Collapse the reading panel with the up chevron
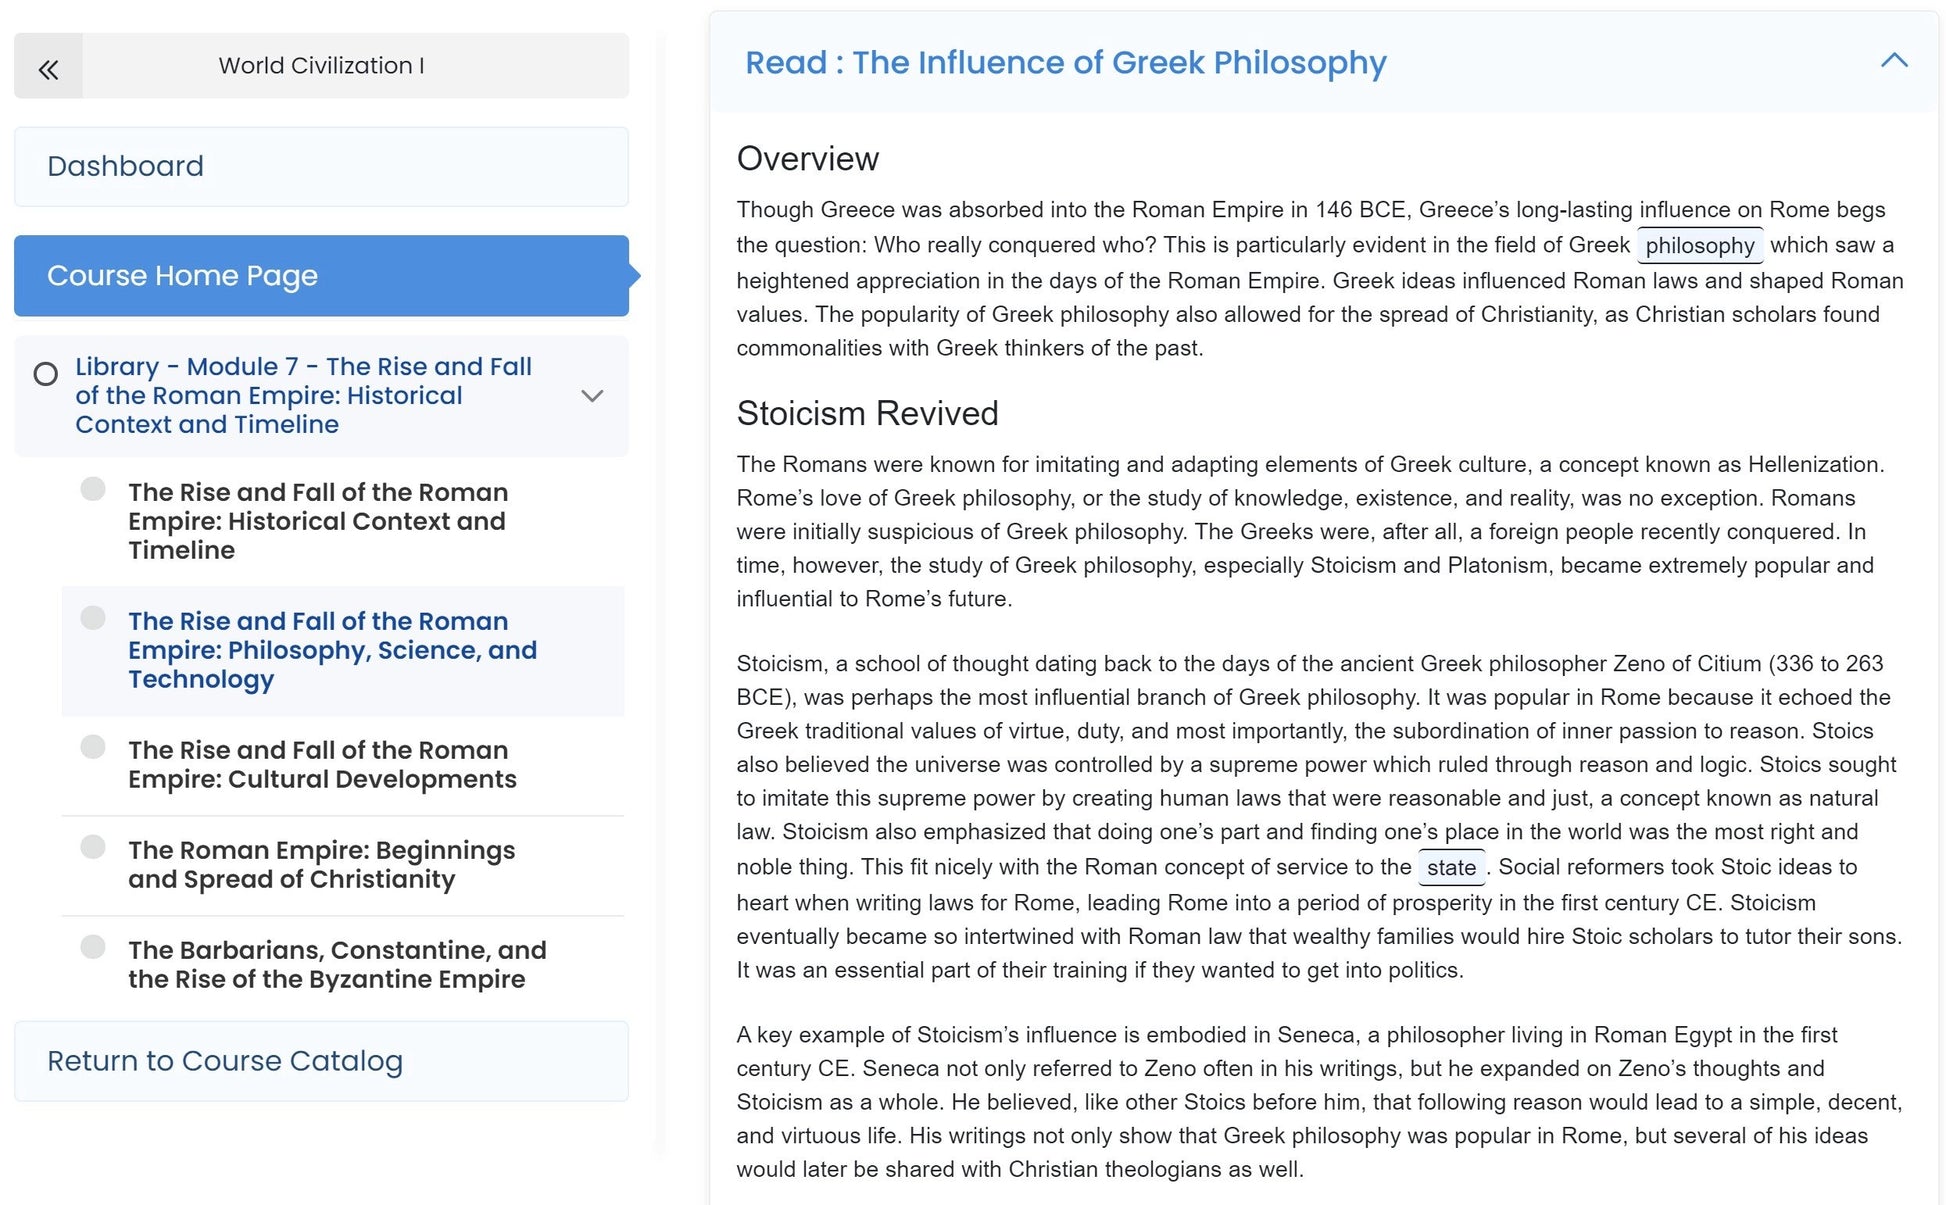 (1893, 61)
